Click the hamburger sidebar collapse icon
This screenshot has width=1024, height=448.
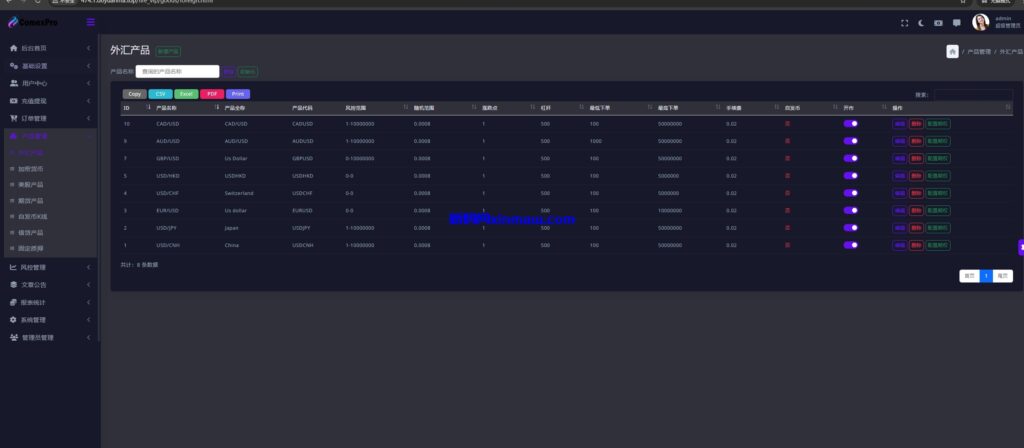(91, 22)
